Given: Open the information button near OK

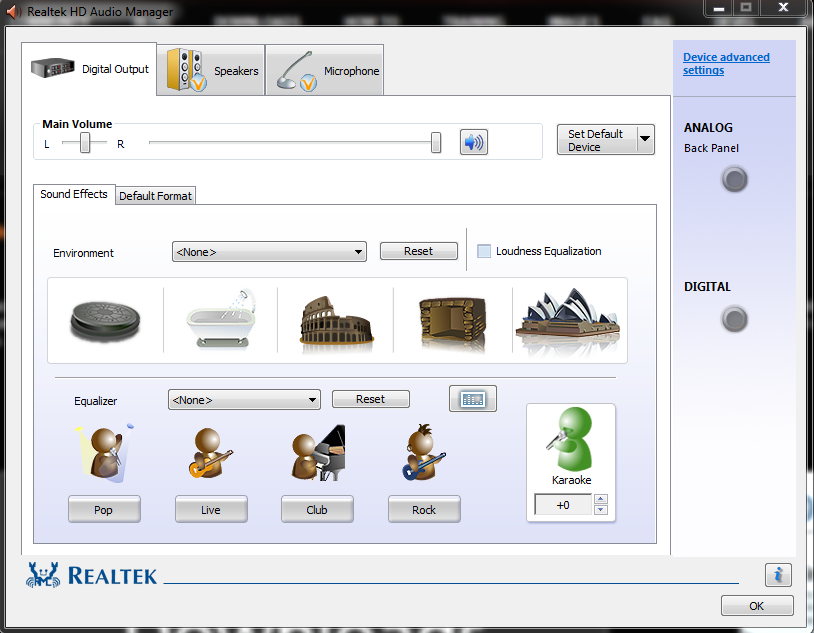Looking at the screenshot, I should click(778, 575).
